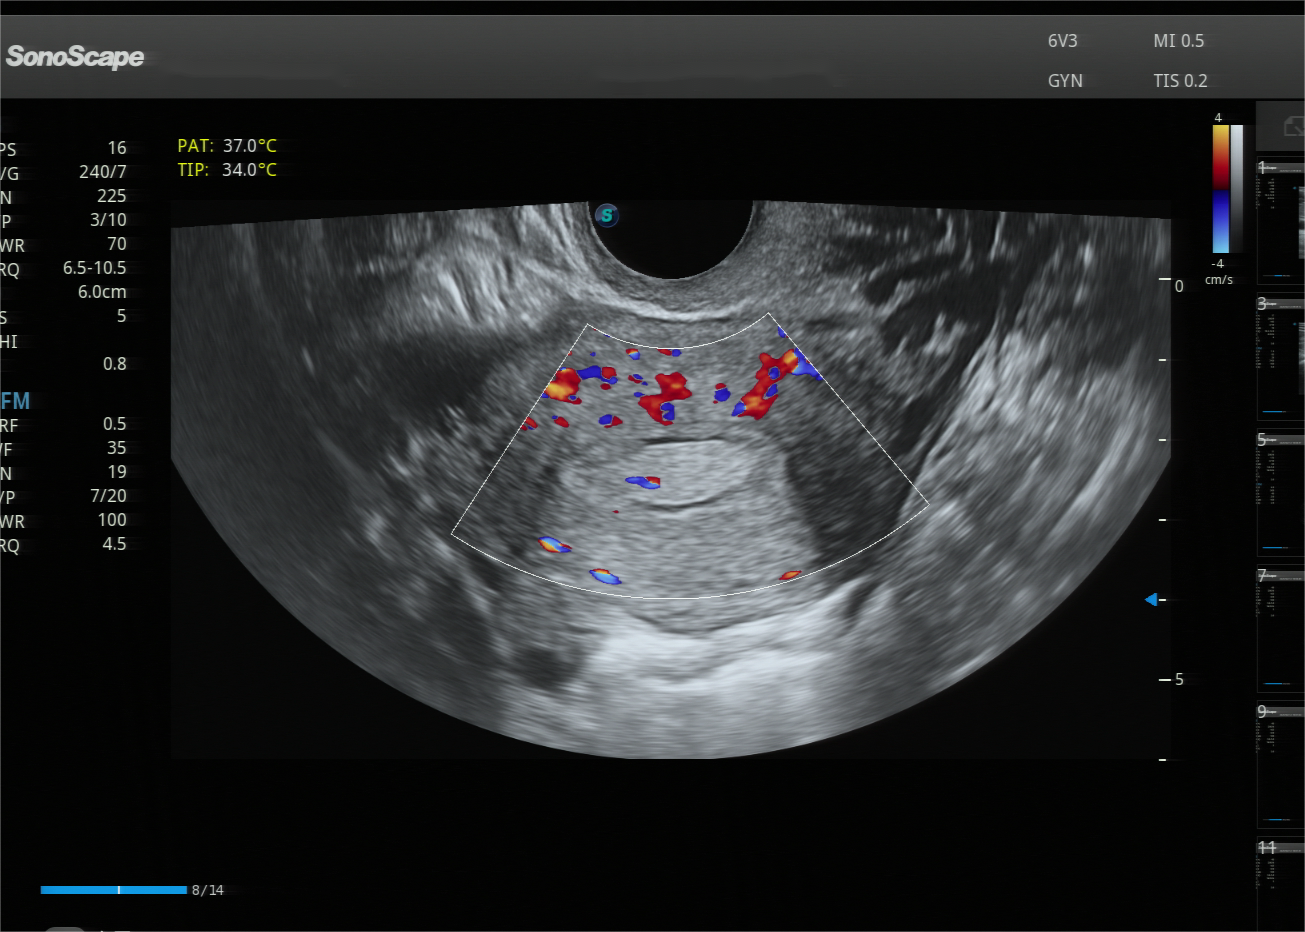Click the 6V3 probe label
1305x932 pixels.
tap(1062, 41)
